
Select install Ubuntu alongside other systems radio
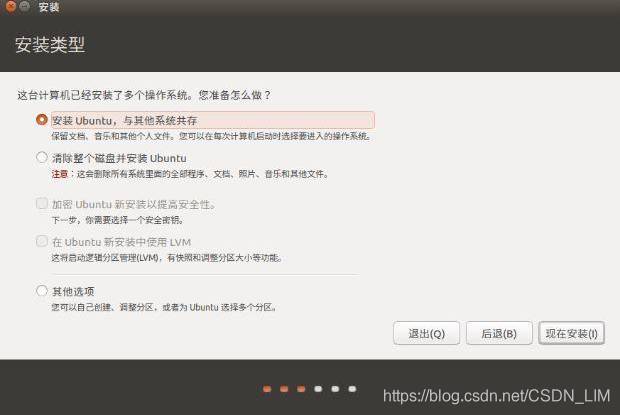coord(42,119)
